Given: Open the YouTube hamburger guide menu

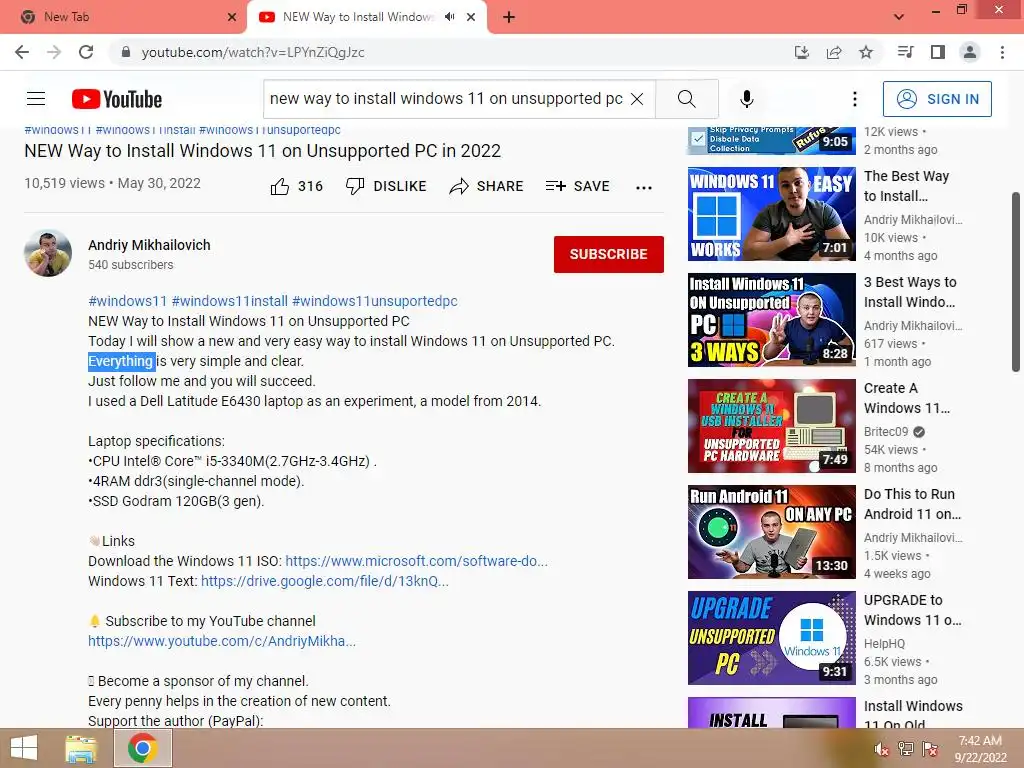Looking at the screenshot, I should 36,99.
